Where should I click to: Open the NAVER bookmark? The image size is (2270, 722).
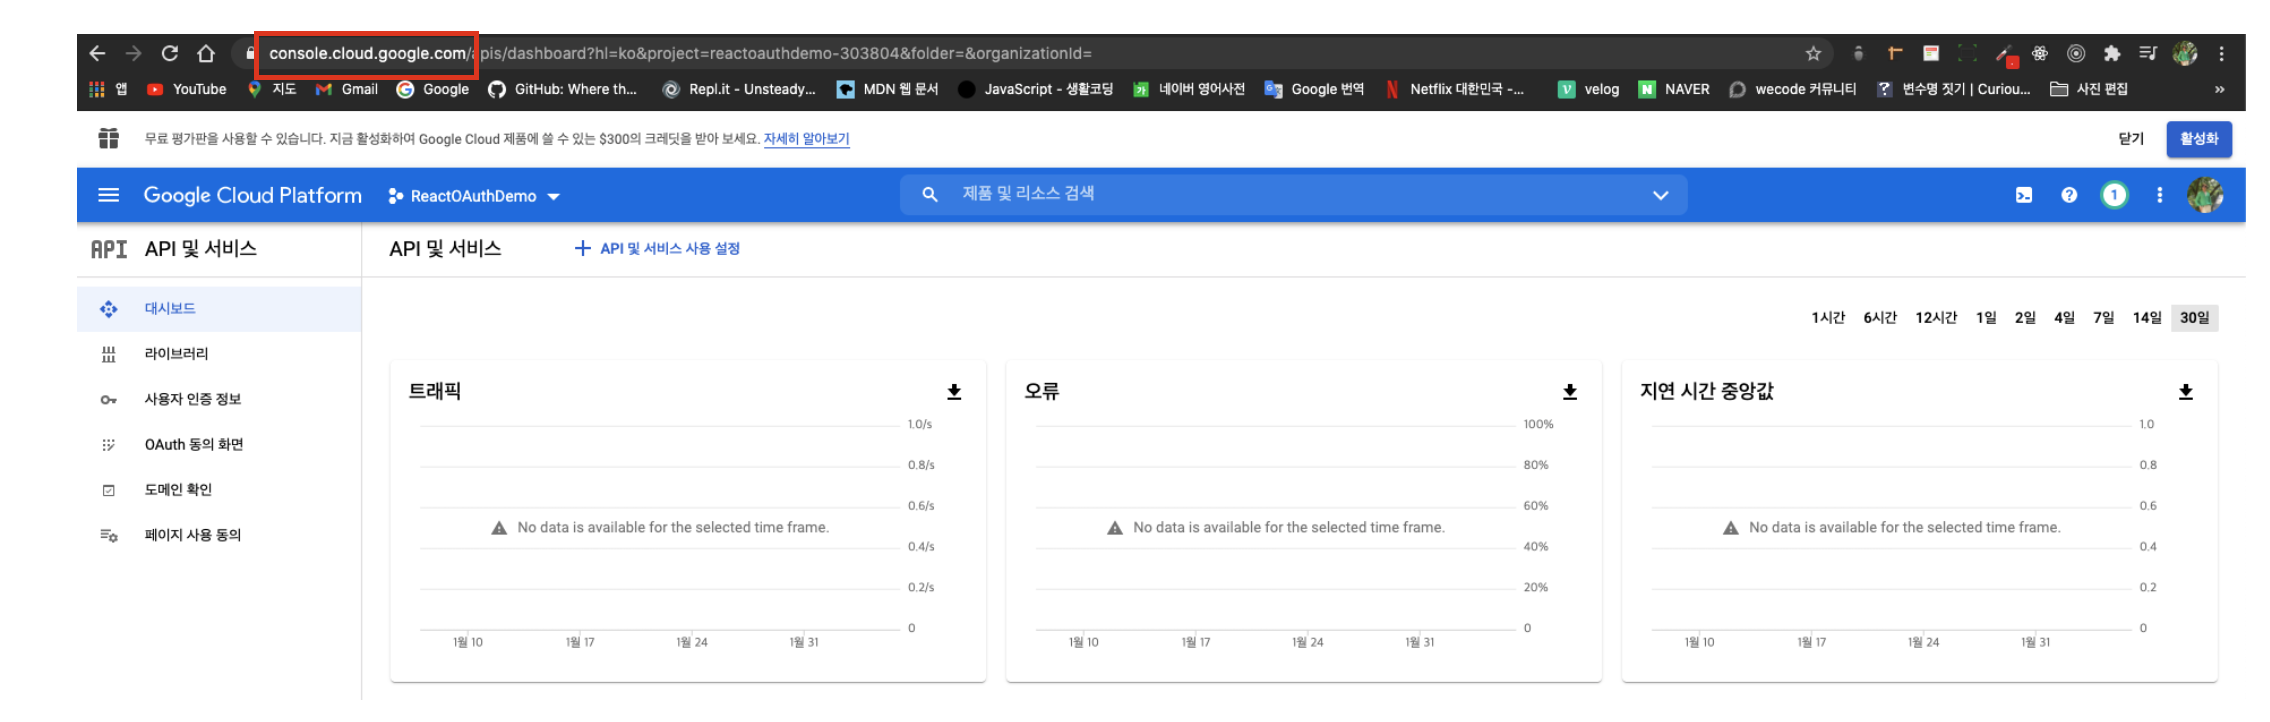click(x=1674, y=89)
